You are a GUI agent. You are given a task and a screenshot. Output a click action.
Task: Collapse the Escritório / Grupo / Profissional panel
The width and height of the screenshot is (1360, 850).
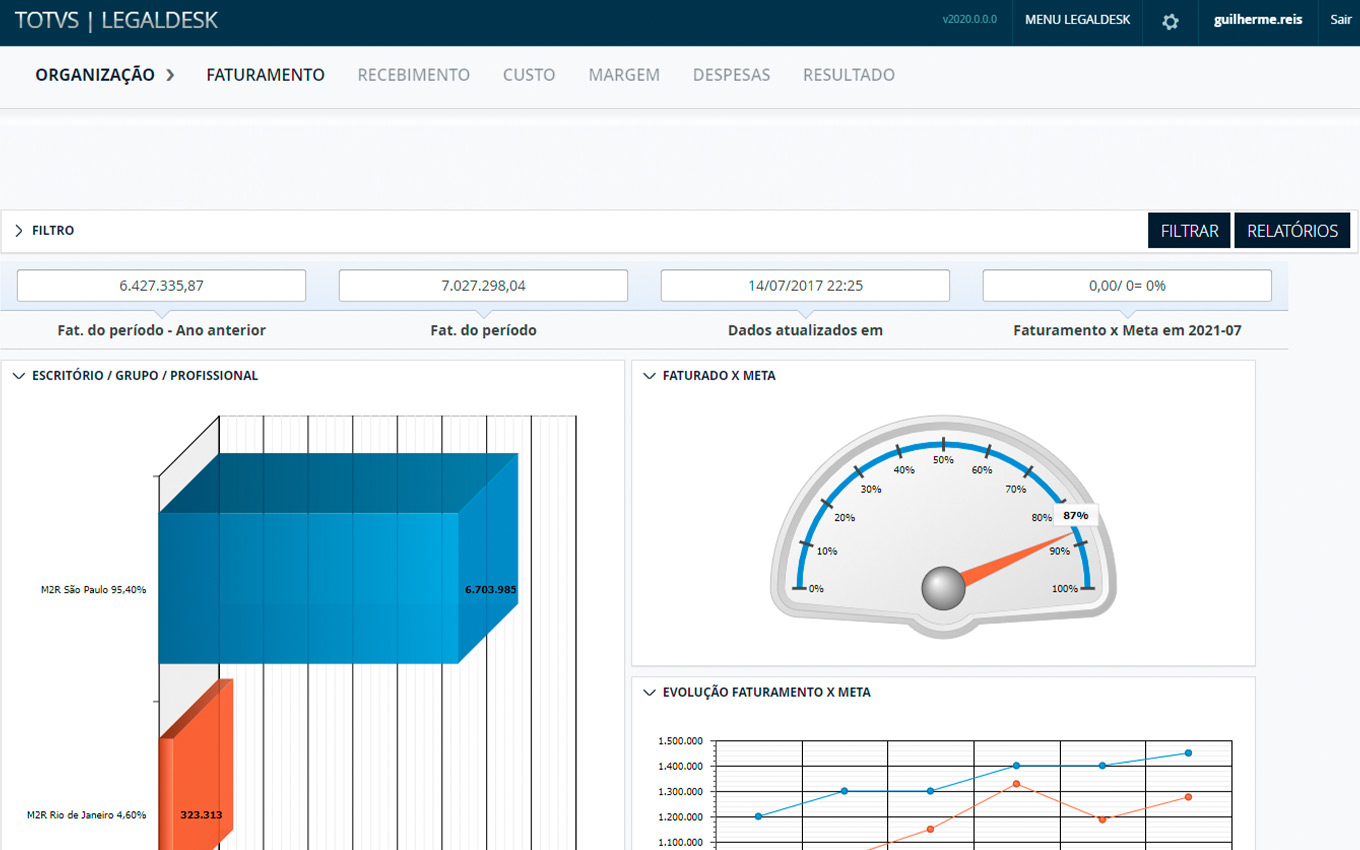19,376
